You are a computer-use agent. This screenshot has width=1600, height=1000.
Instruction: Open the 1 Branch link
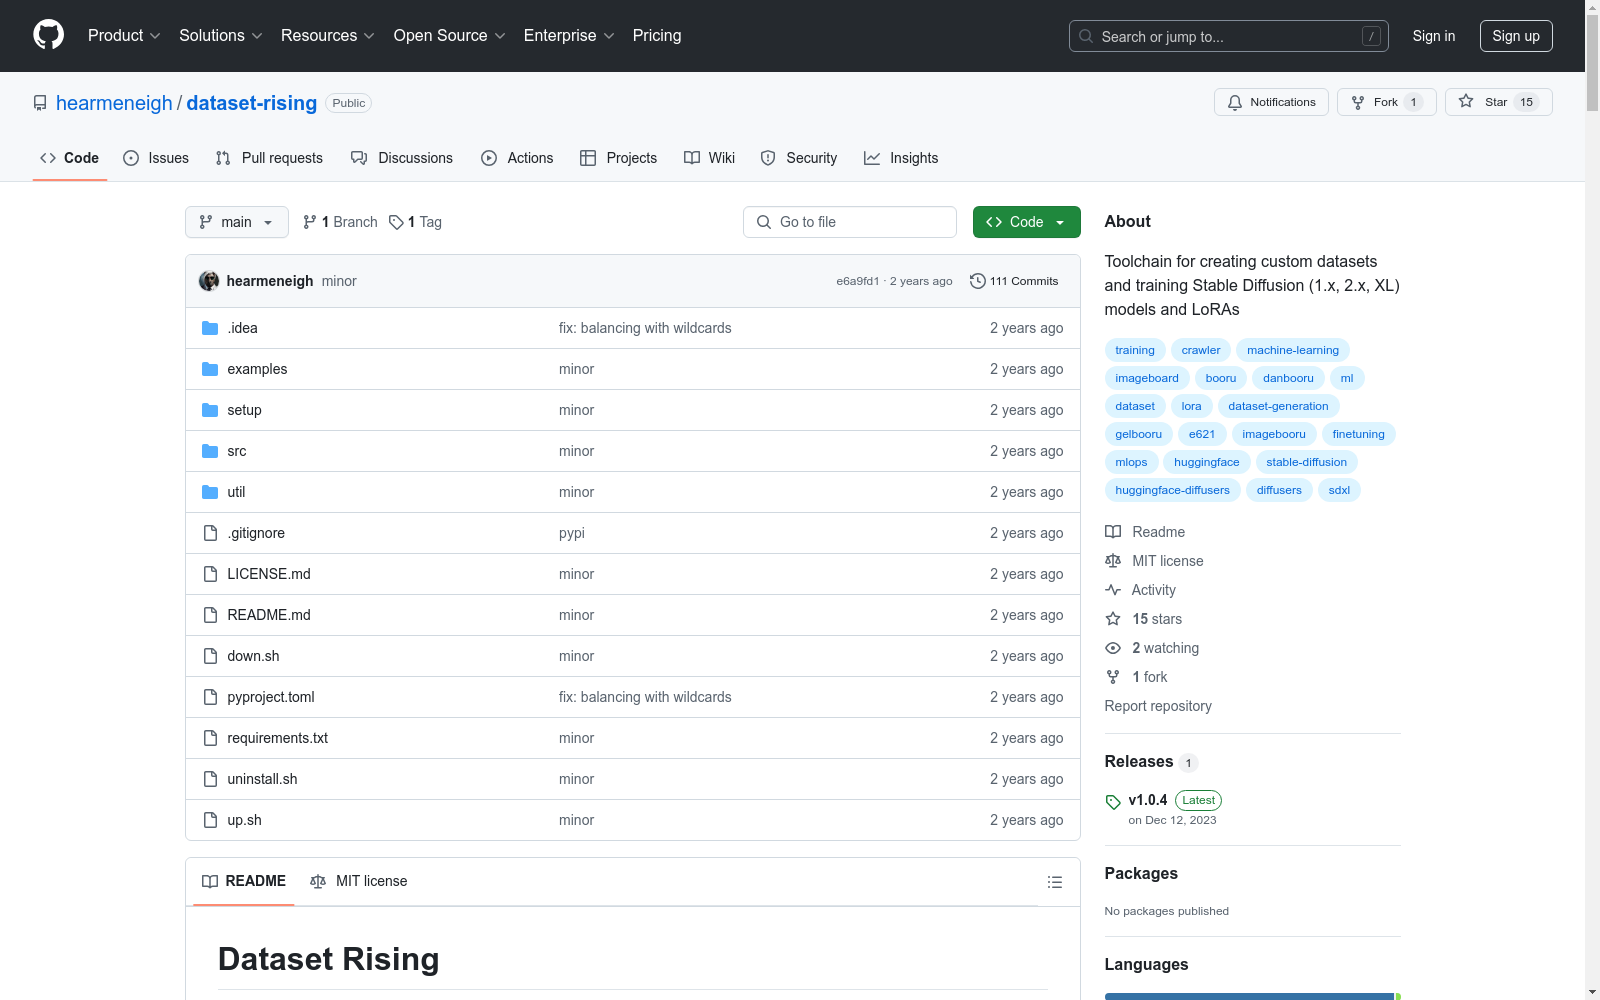click(340, 222)
